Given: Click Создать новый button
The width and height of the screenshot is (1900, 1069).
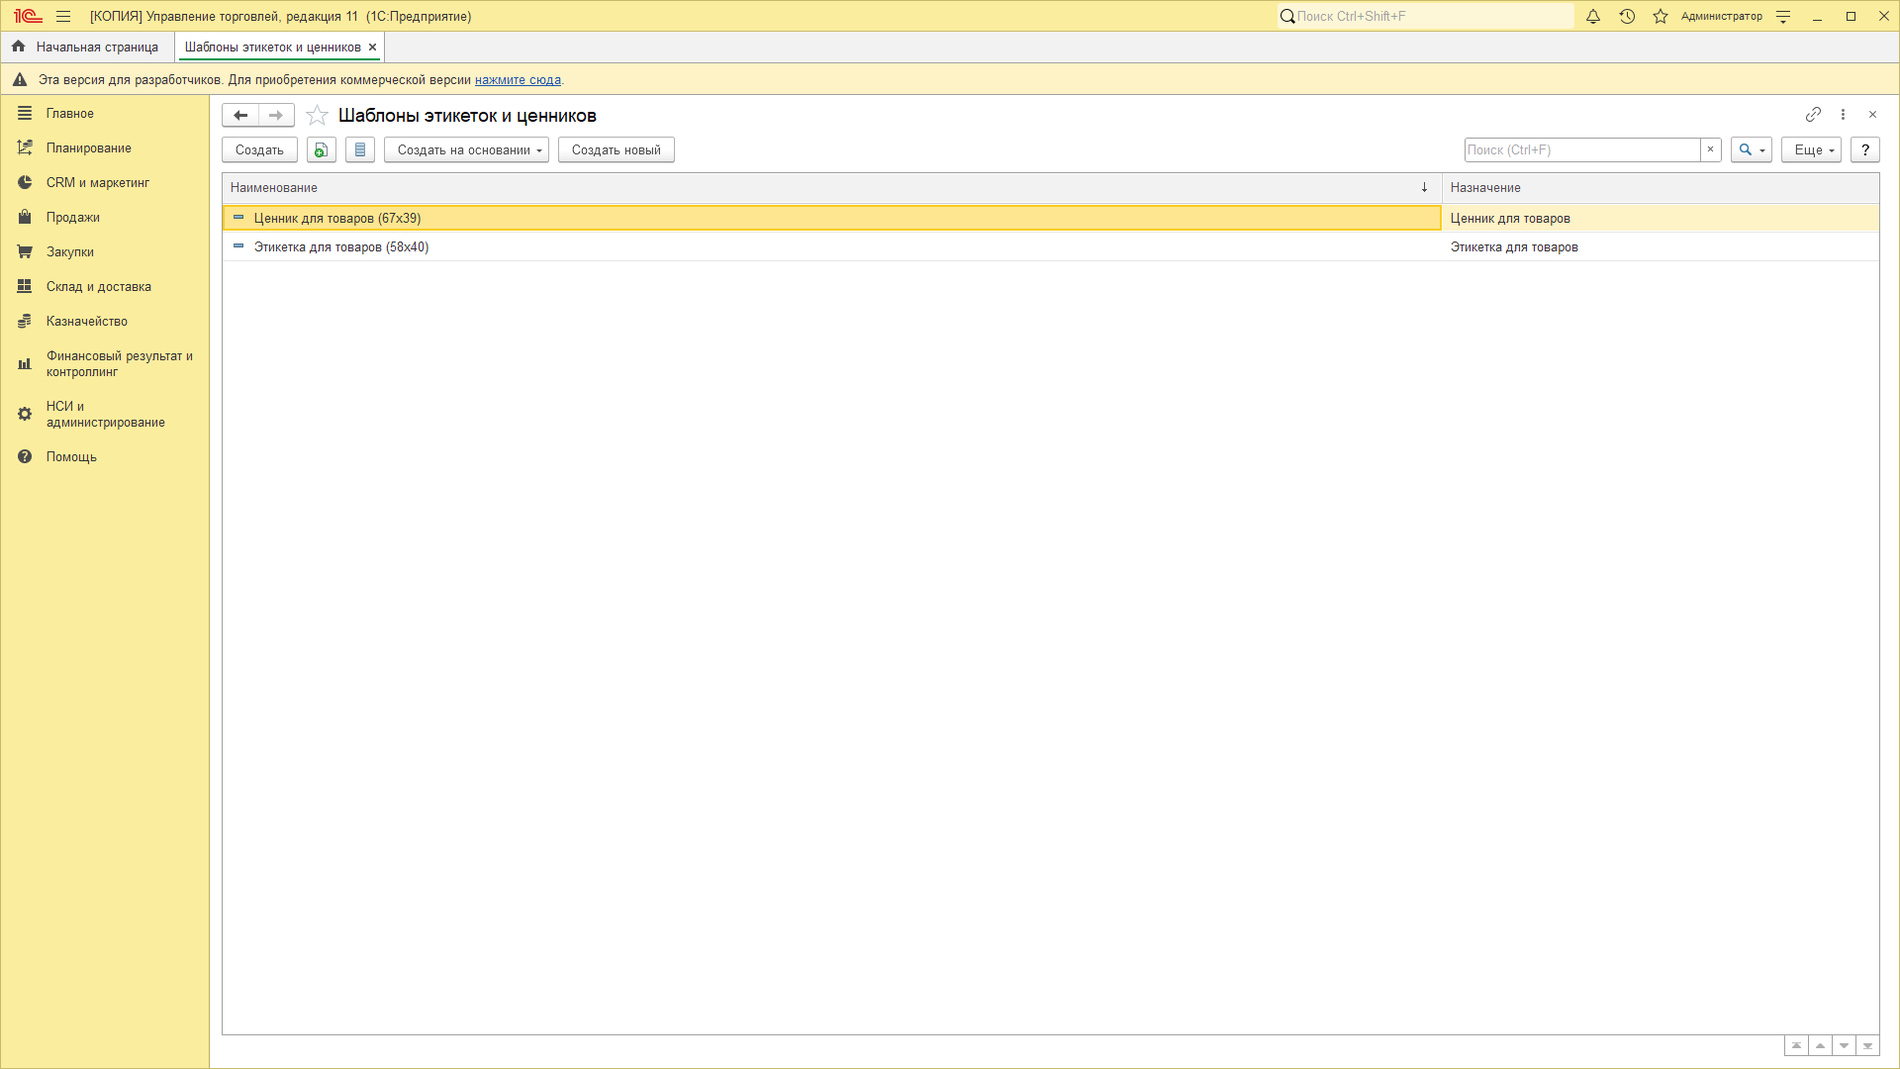Looking at the screenshot, I should (x=616, y=150).
